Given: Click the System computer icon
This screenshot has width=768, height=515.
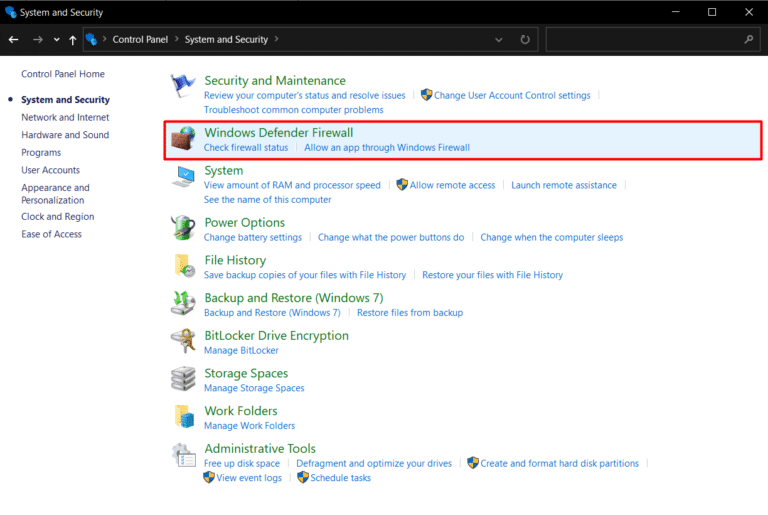Looking at the screenshot, I should point(183,177).
